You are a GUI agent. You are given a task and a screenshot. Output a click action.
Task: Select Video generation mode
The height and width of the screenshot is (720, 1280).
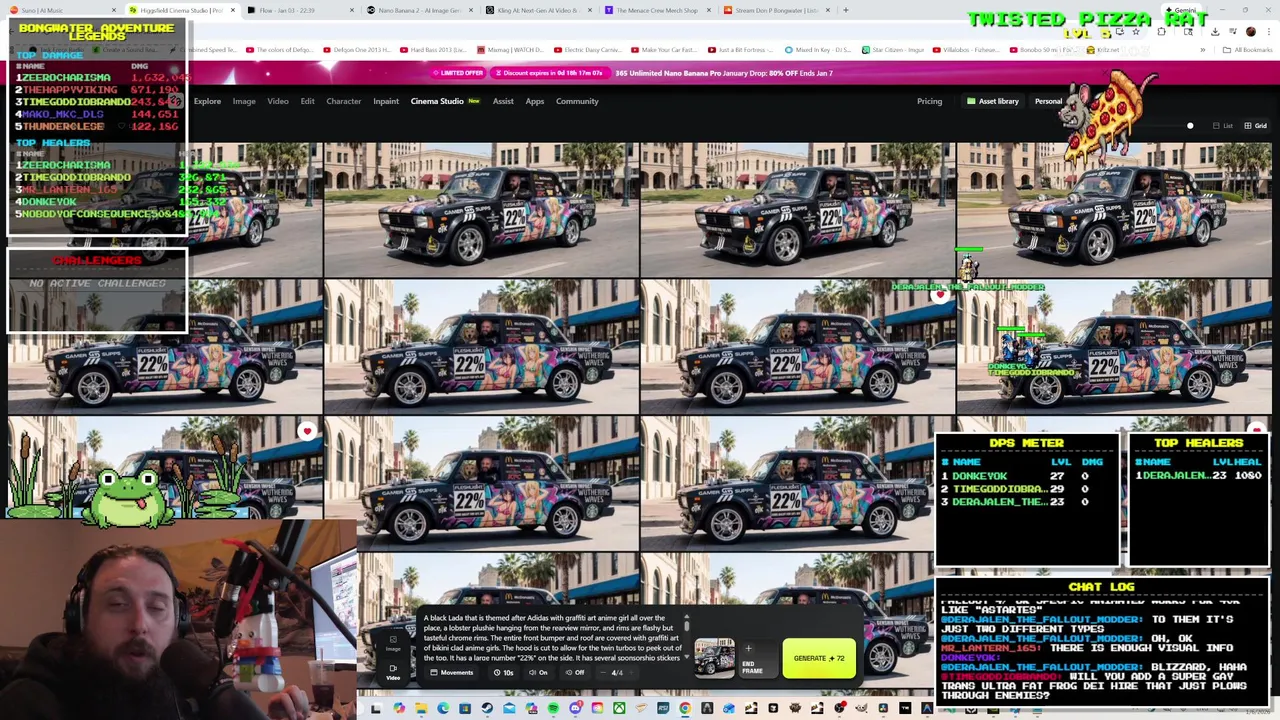coord(393,672)
